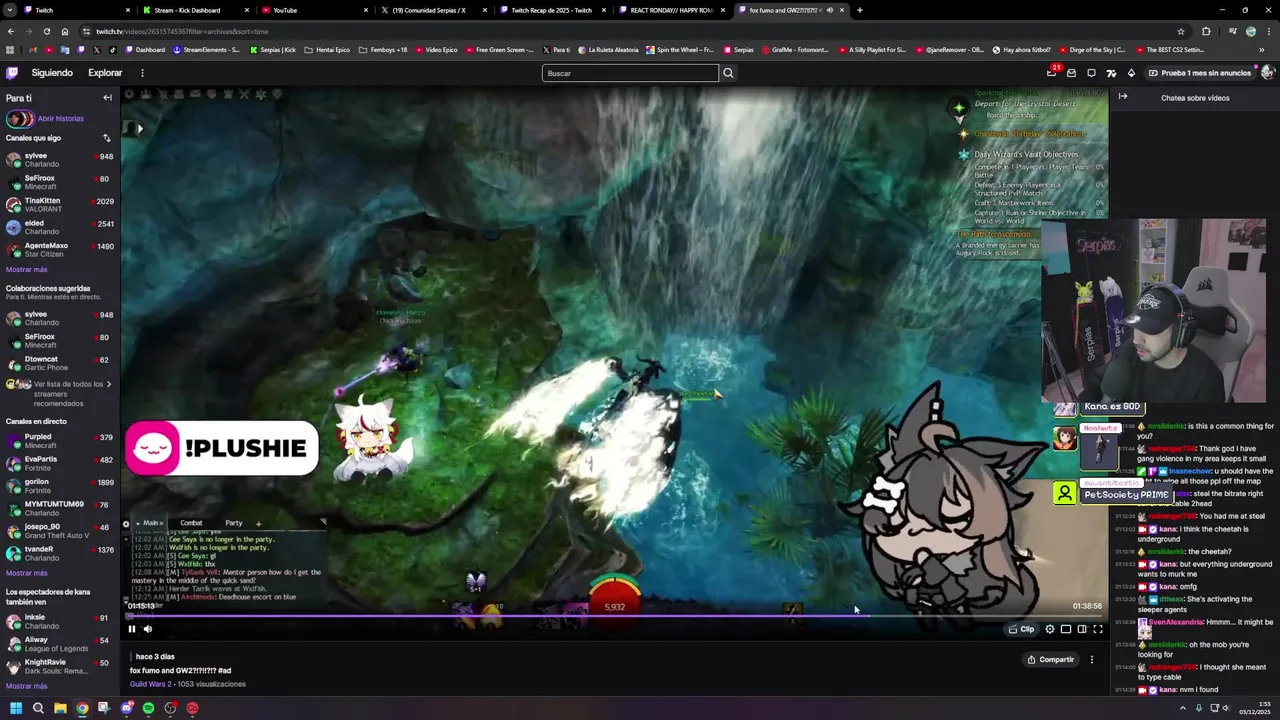Open StreamElements bookmark
This screenshot has width=1280, height=720.
click(x=207, y=49)
